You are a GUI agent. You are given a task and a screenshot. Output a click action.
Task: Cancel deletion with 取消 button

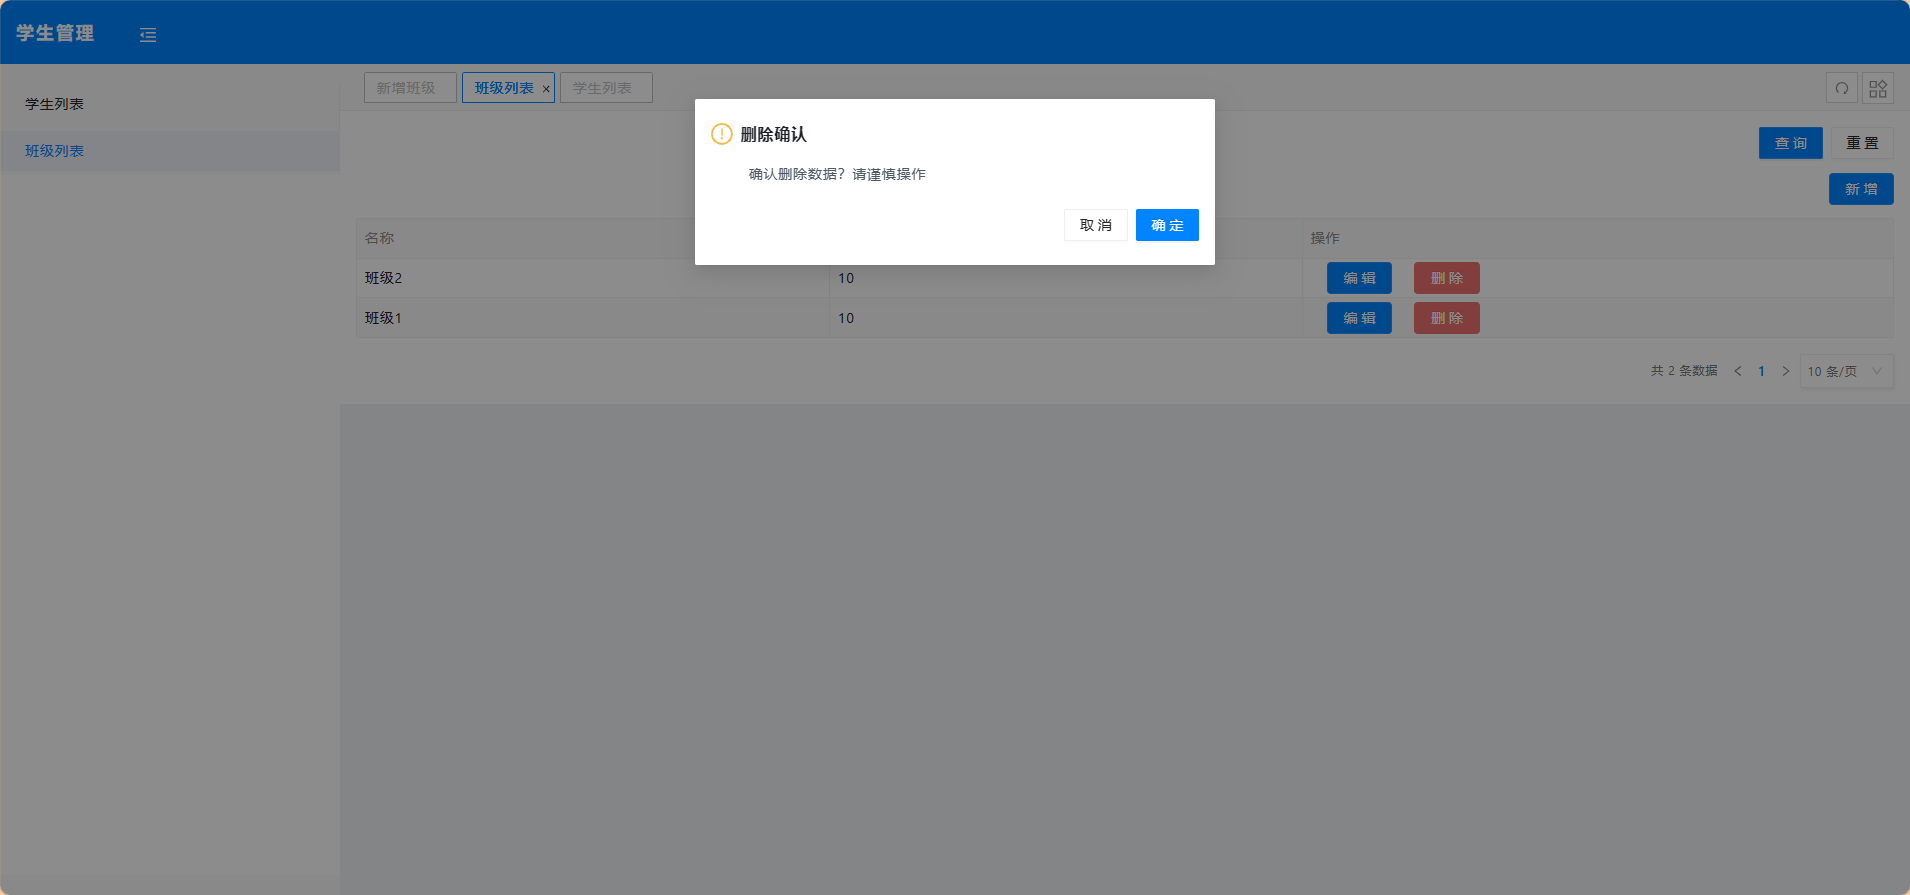tap(1095, 225)
